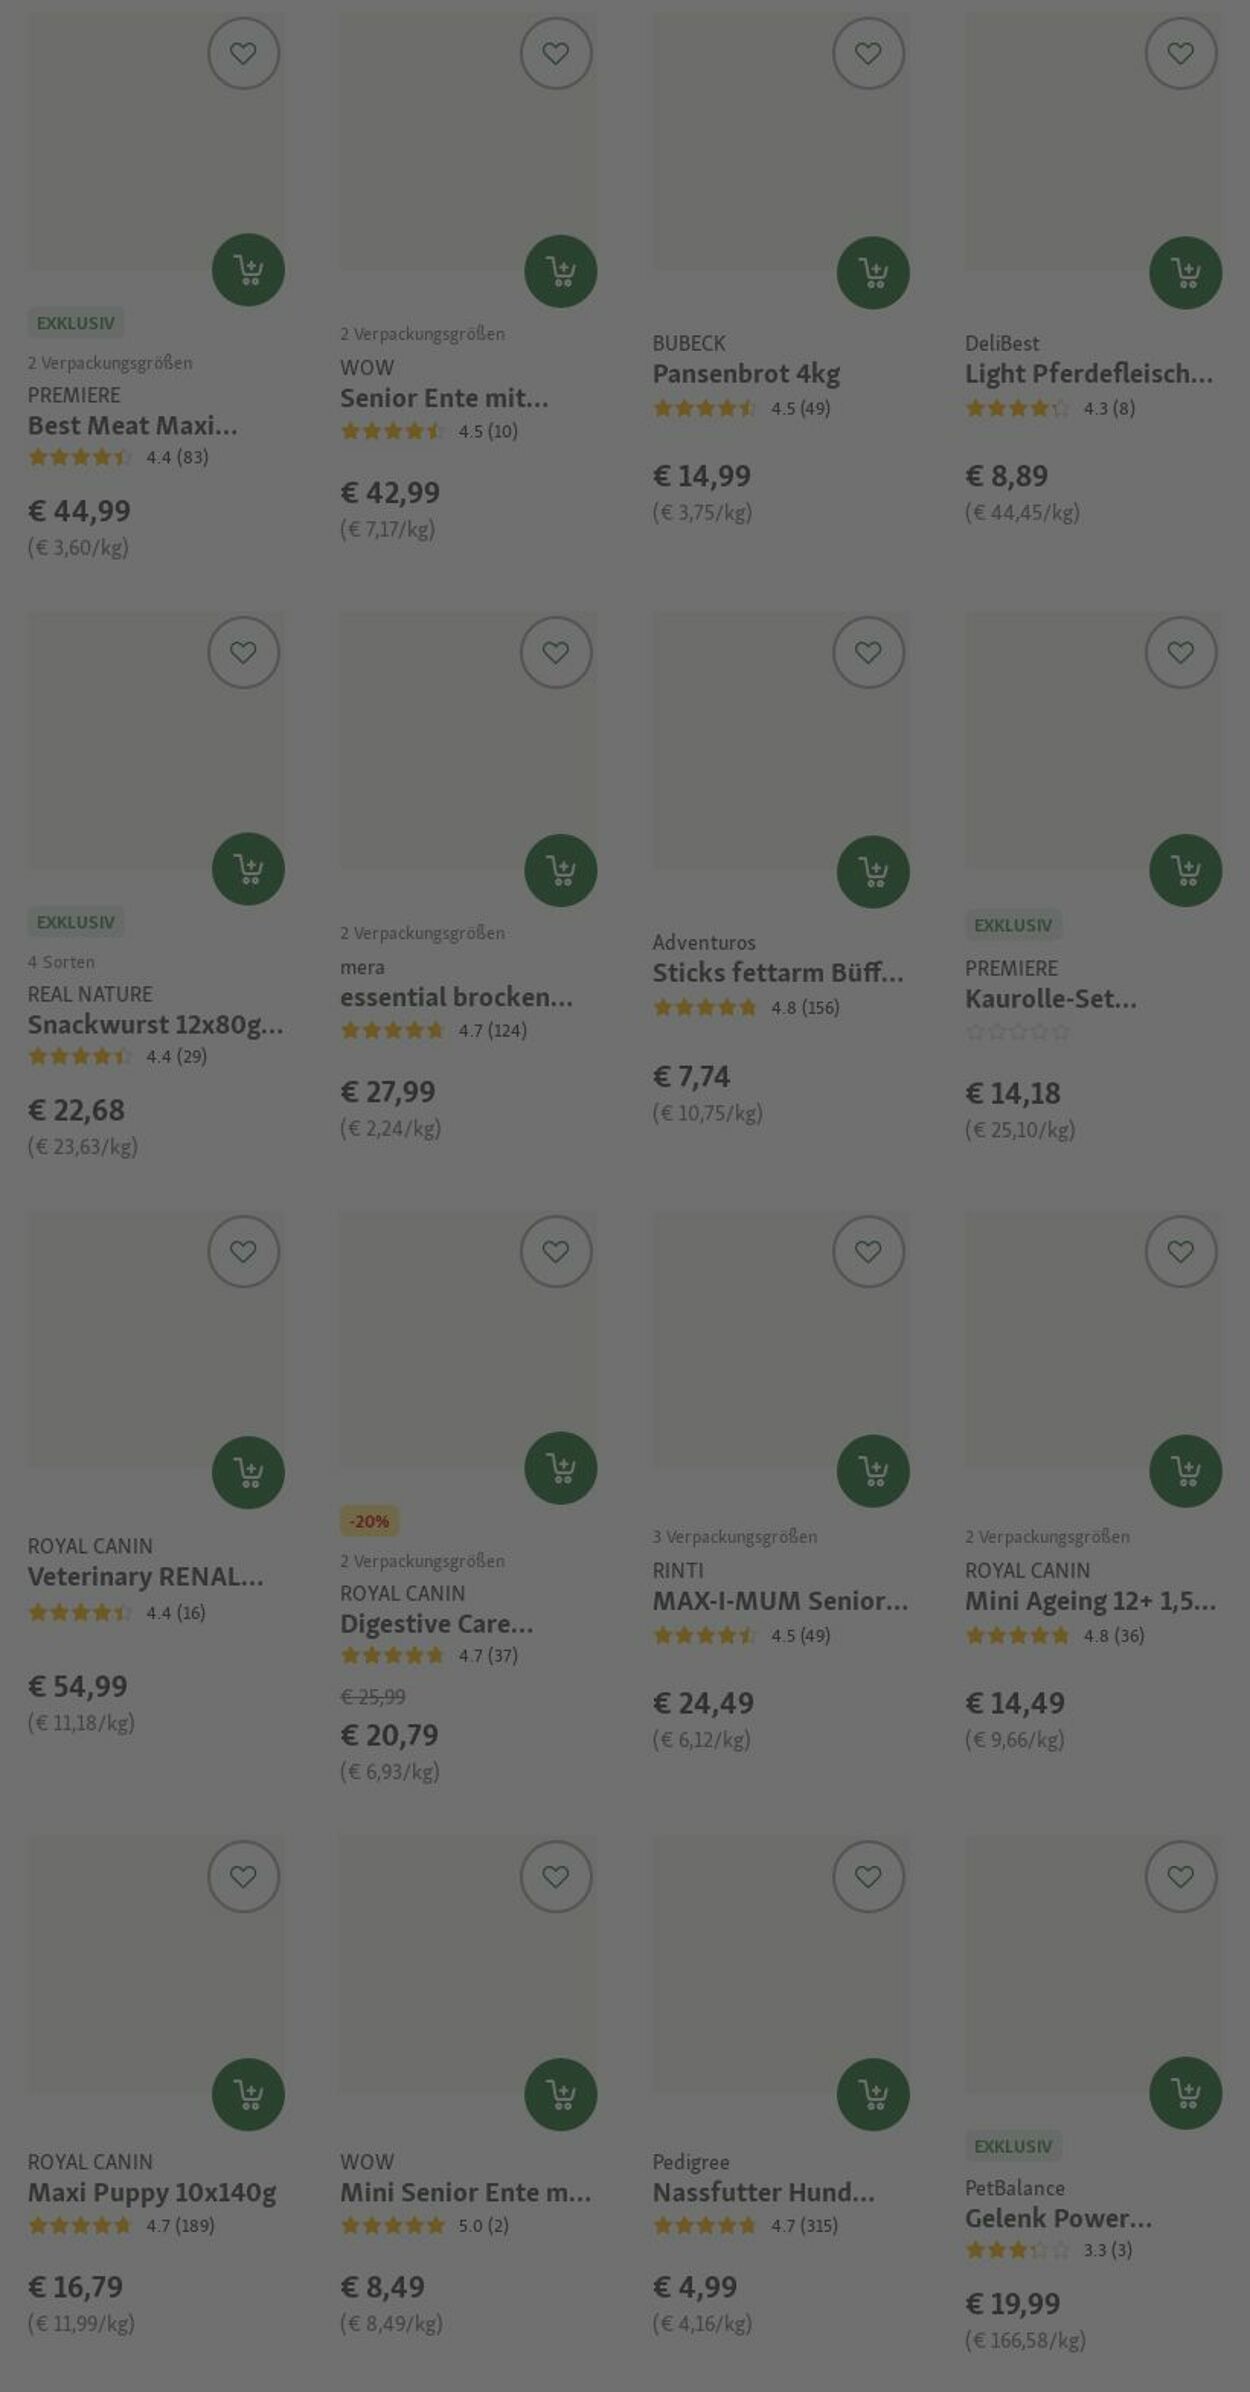The image size is (1250, 2392).
Task: Open WOW Mini Senior Ente product link
Action: tap(465, 2192)
